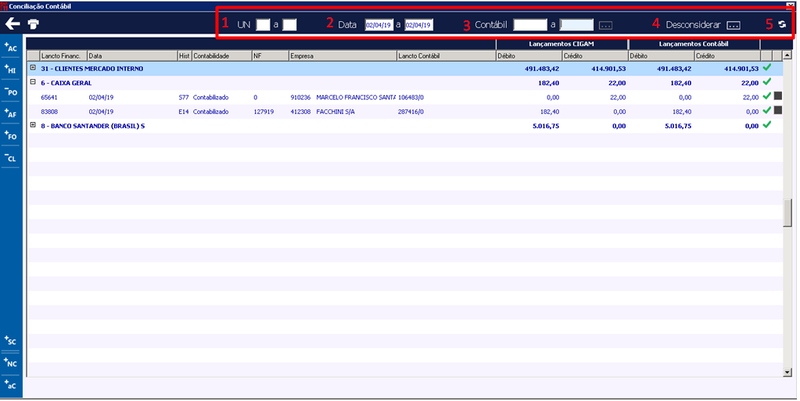Click the back arrow icon

12,23
